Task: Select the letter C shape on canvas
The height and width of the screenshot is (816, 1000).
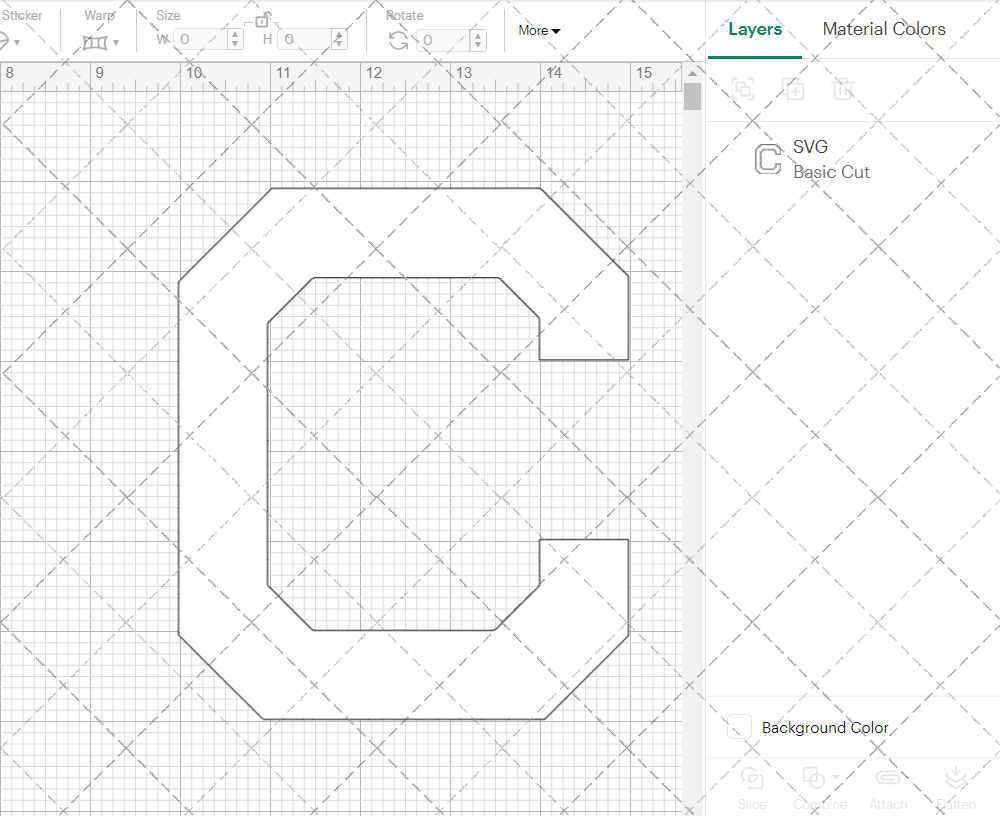Action: click(223, 454)
